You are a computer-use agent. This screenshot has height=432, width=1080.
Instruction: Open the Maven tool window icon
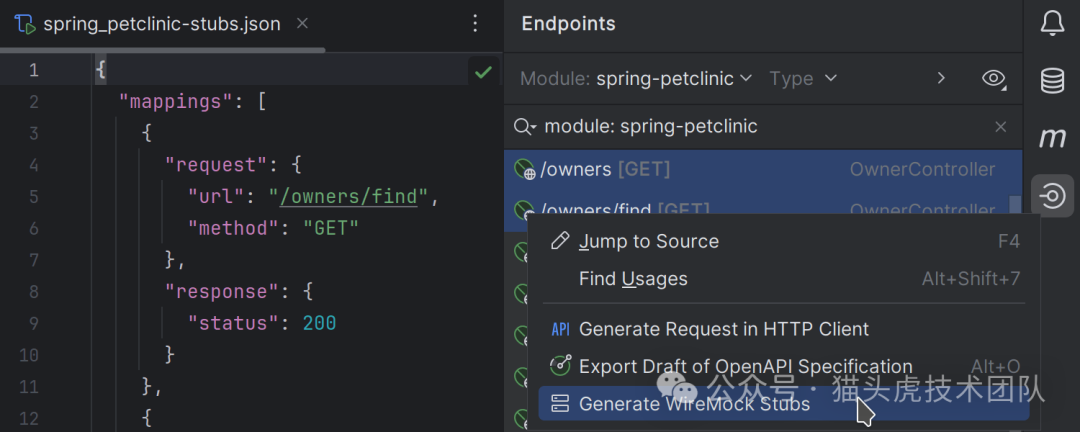(1052, 138)
